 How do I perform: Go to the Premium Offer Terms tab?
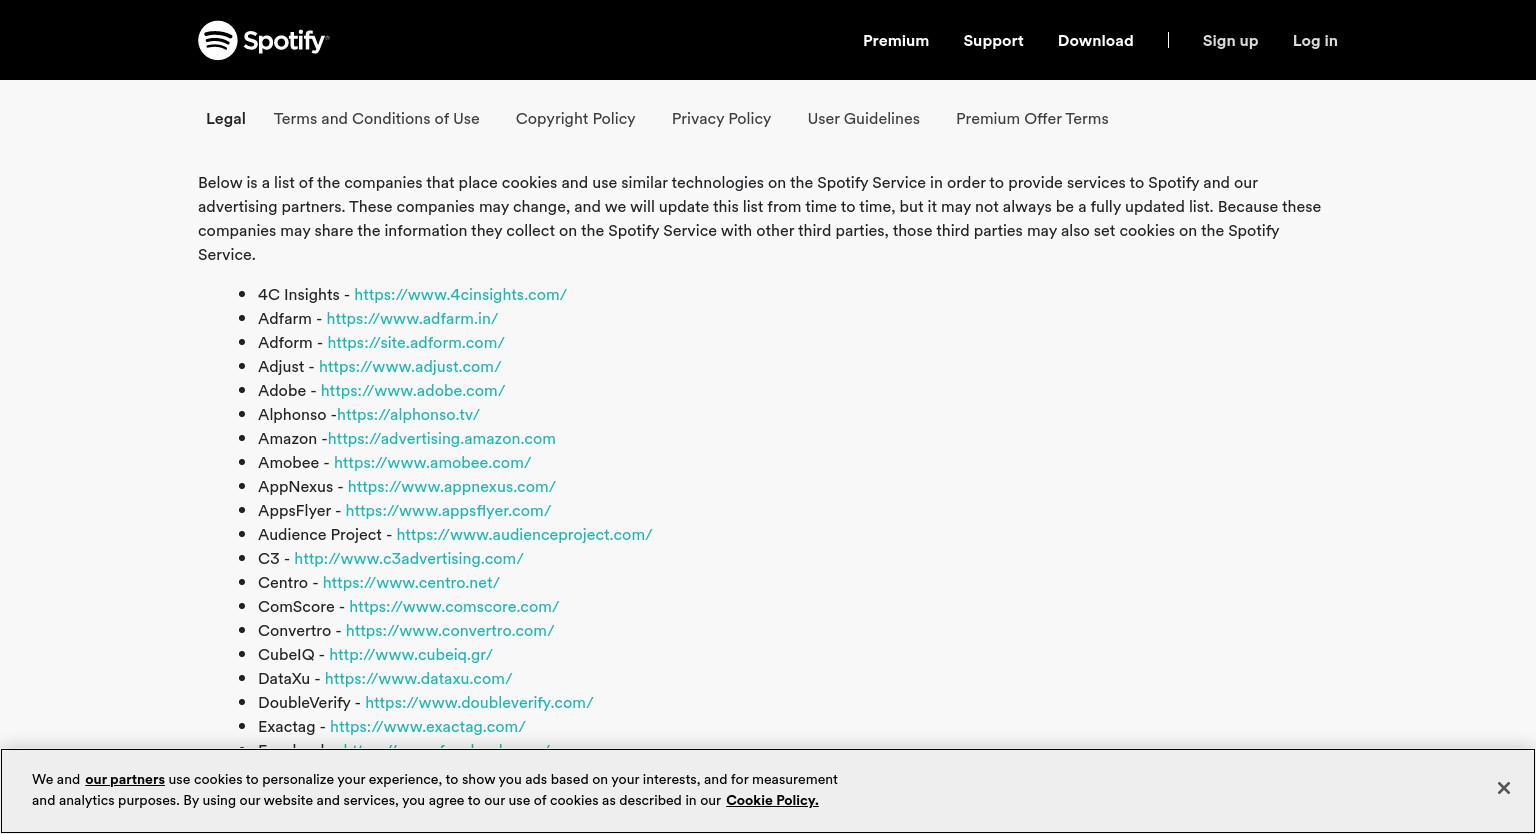coord(1032,118)
